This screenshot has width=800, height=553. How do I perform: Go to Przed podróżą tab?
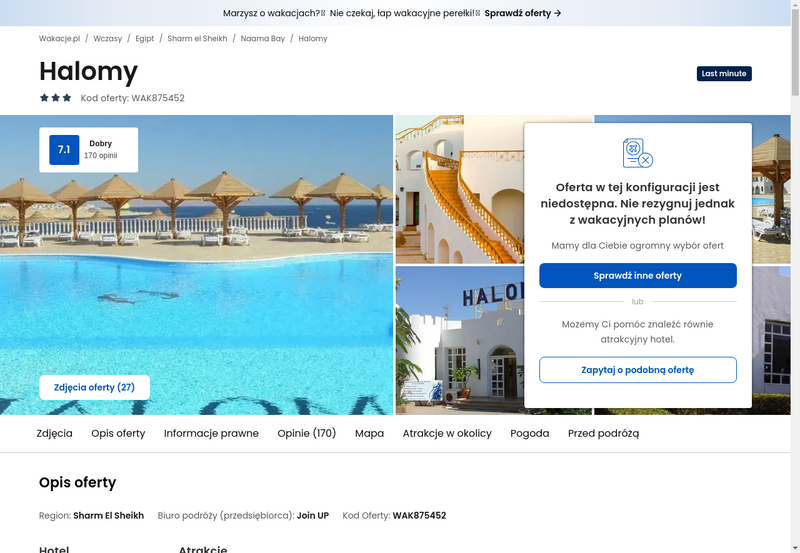603,433
